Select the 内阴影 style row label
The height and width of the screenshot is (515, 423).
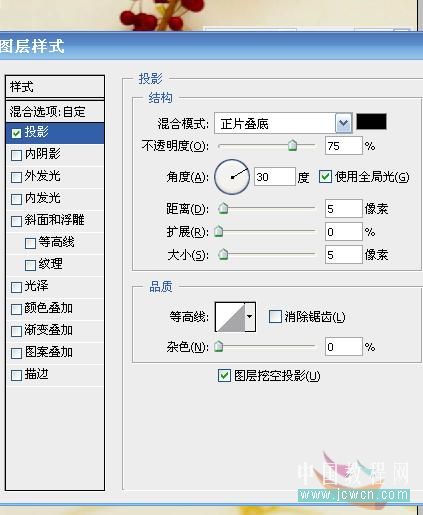[x=43, y=154]
